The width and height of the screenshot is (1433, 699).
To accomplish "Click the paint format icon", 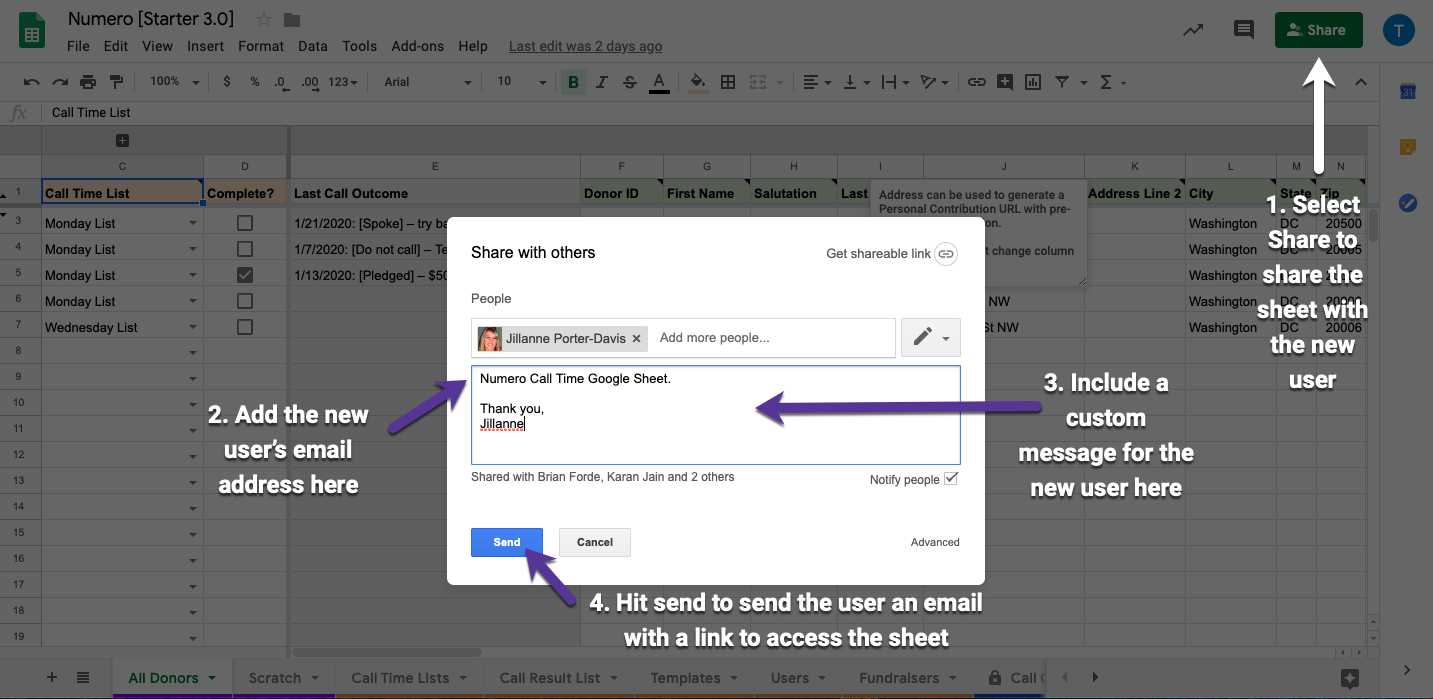I will (116, 82).
